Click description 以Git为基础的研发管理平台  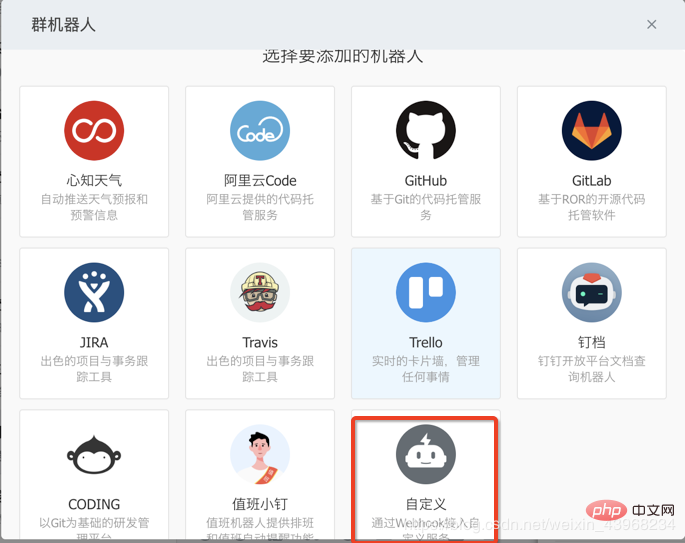click(x=94, y=528)
